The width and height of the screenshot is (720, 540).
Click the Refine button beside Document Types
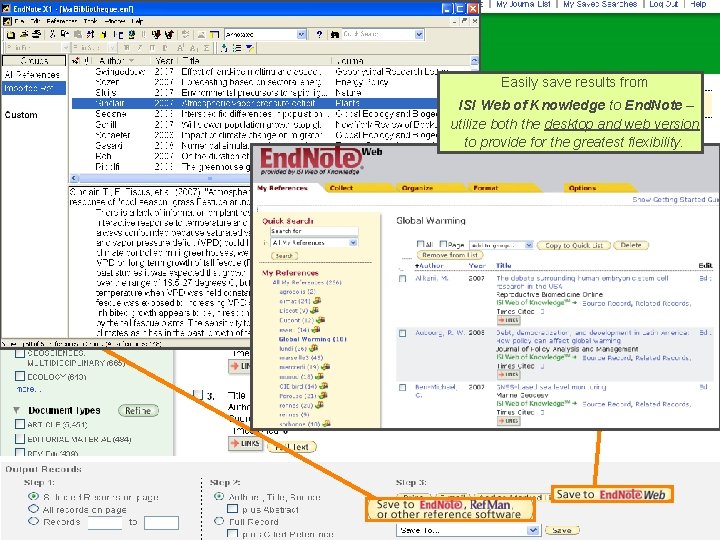click(x=138, y=411)
